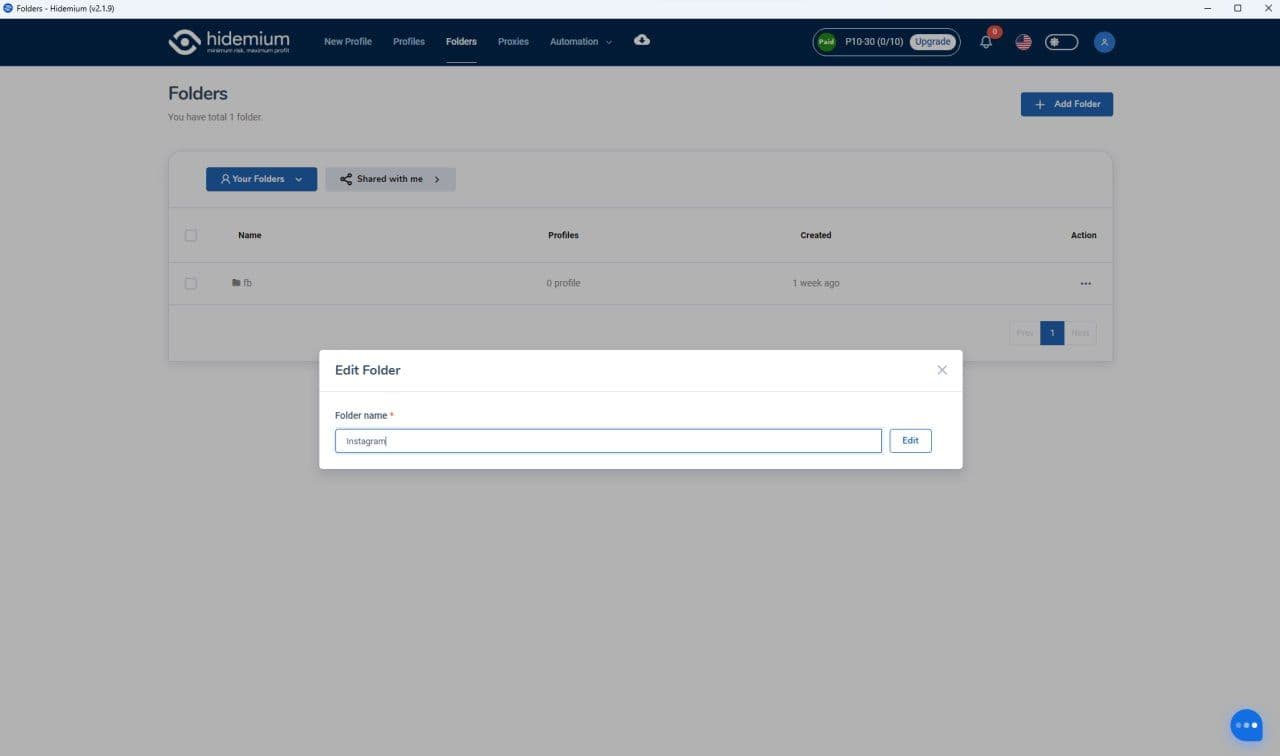This screenshot has width=1280, height=756.
Task: Go to the Profiles tab
Action: pos(408,42)
